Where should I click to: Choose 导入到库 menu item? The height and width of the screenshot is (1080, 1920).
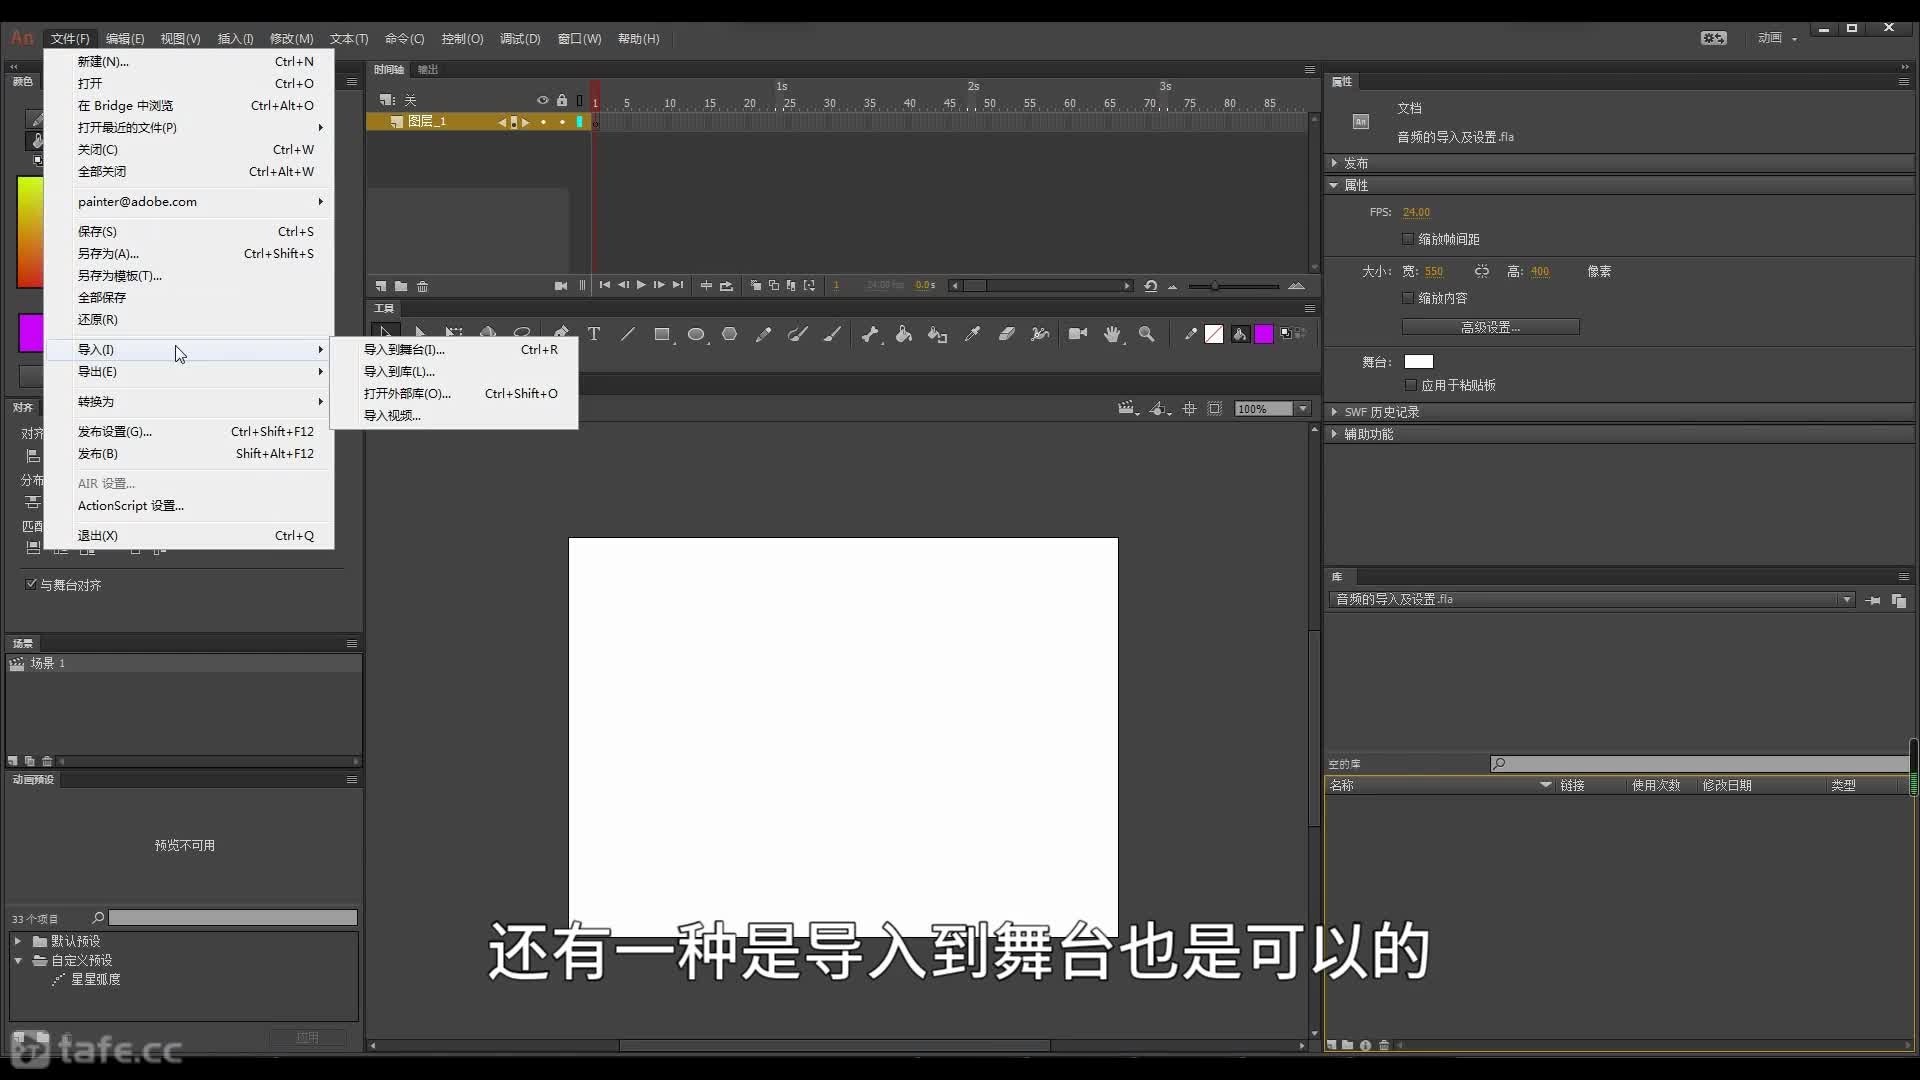point(454,371)
